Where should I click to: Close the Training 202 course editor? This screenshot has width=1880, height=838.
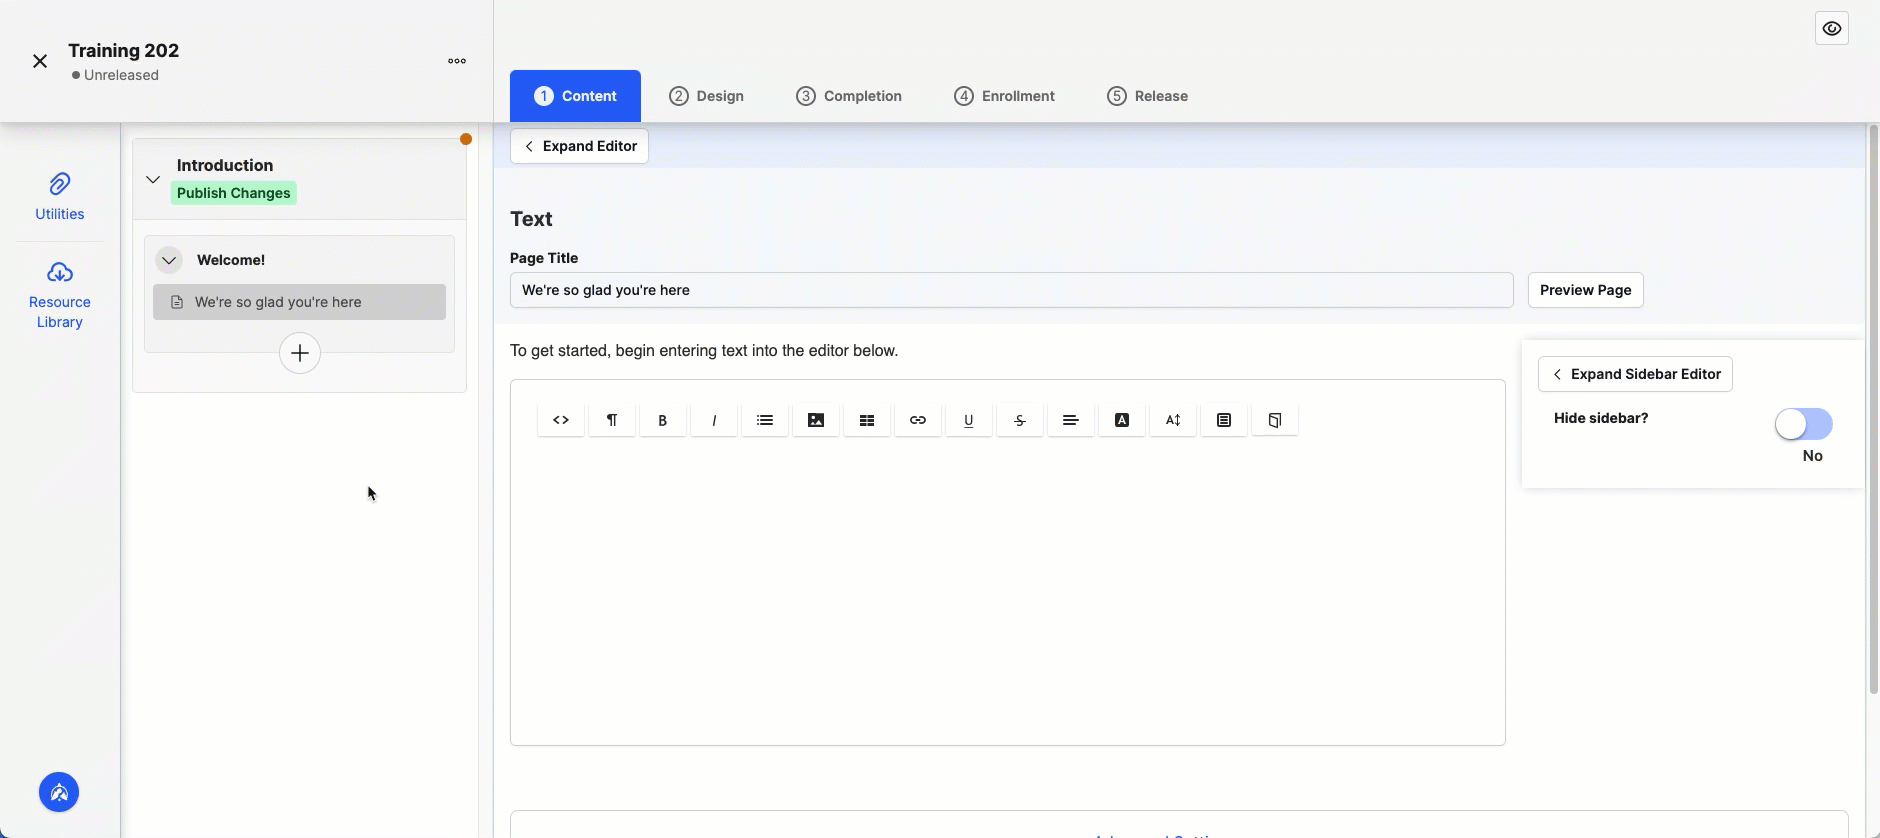pos(40,61)
